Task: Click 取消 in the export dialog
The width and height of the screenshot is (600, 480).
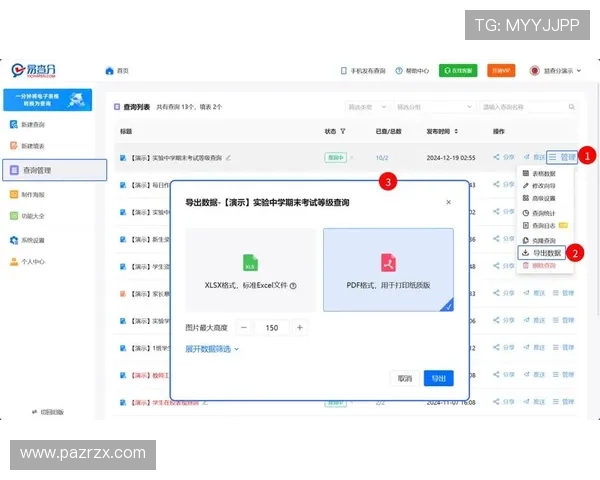Action: [x=404, y=378]
